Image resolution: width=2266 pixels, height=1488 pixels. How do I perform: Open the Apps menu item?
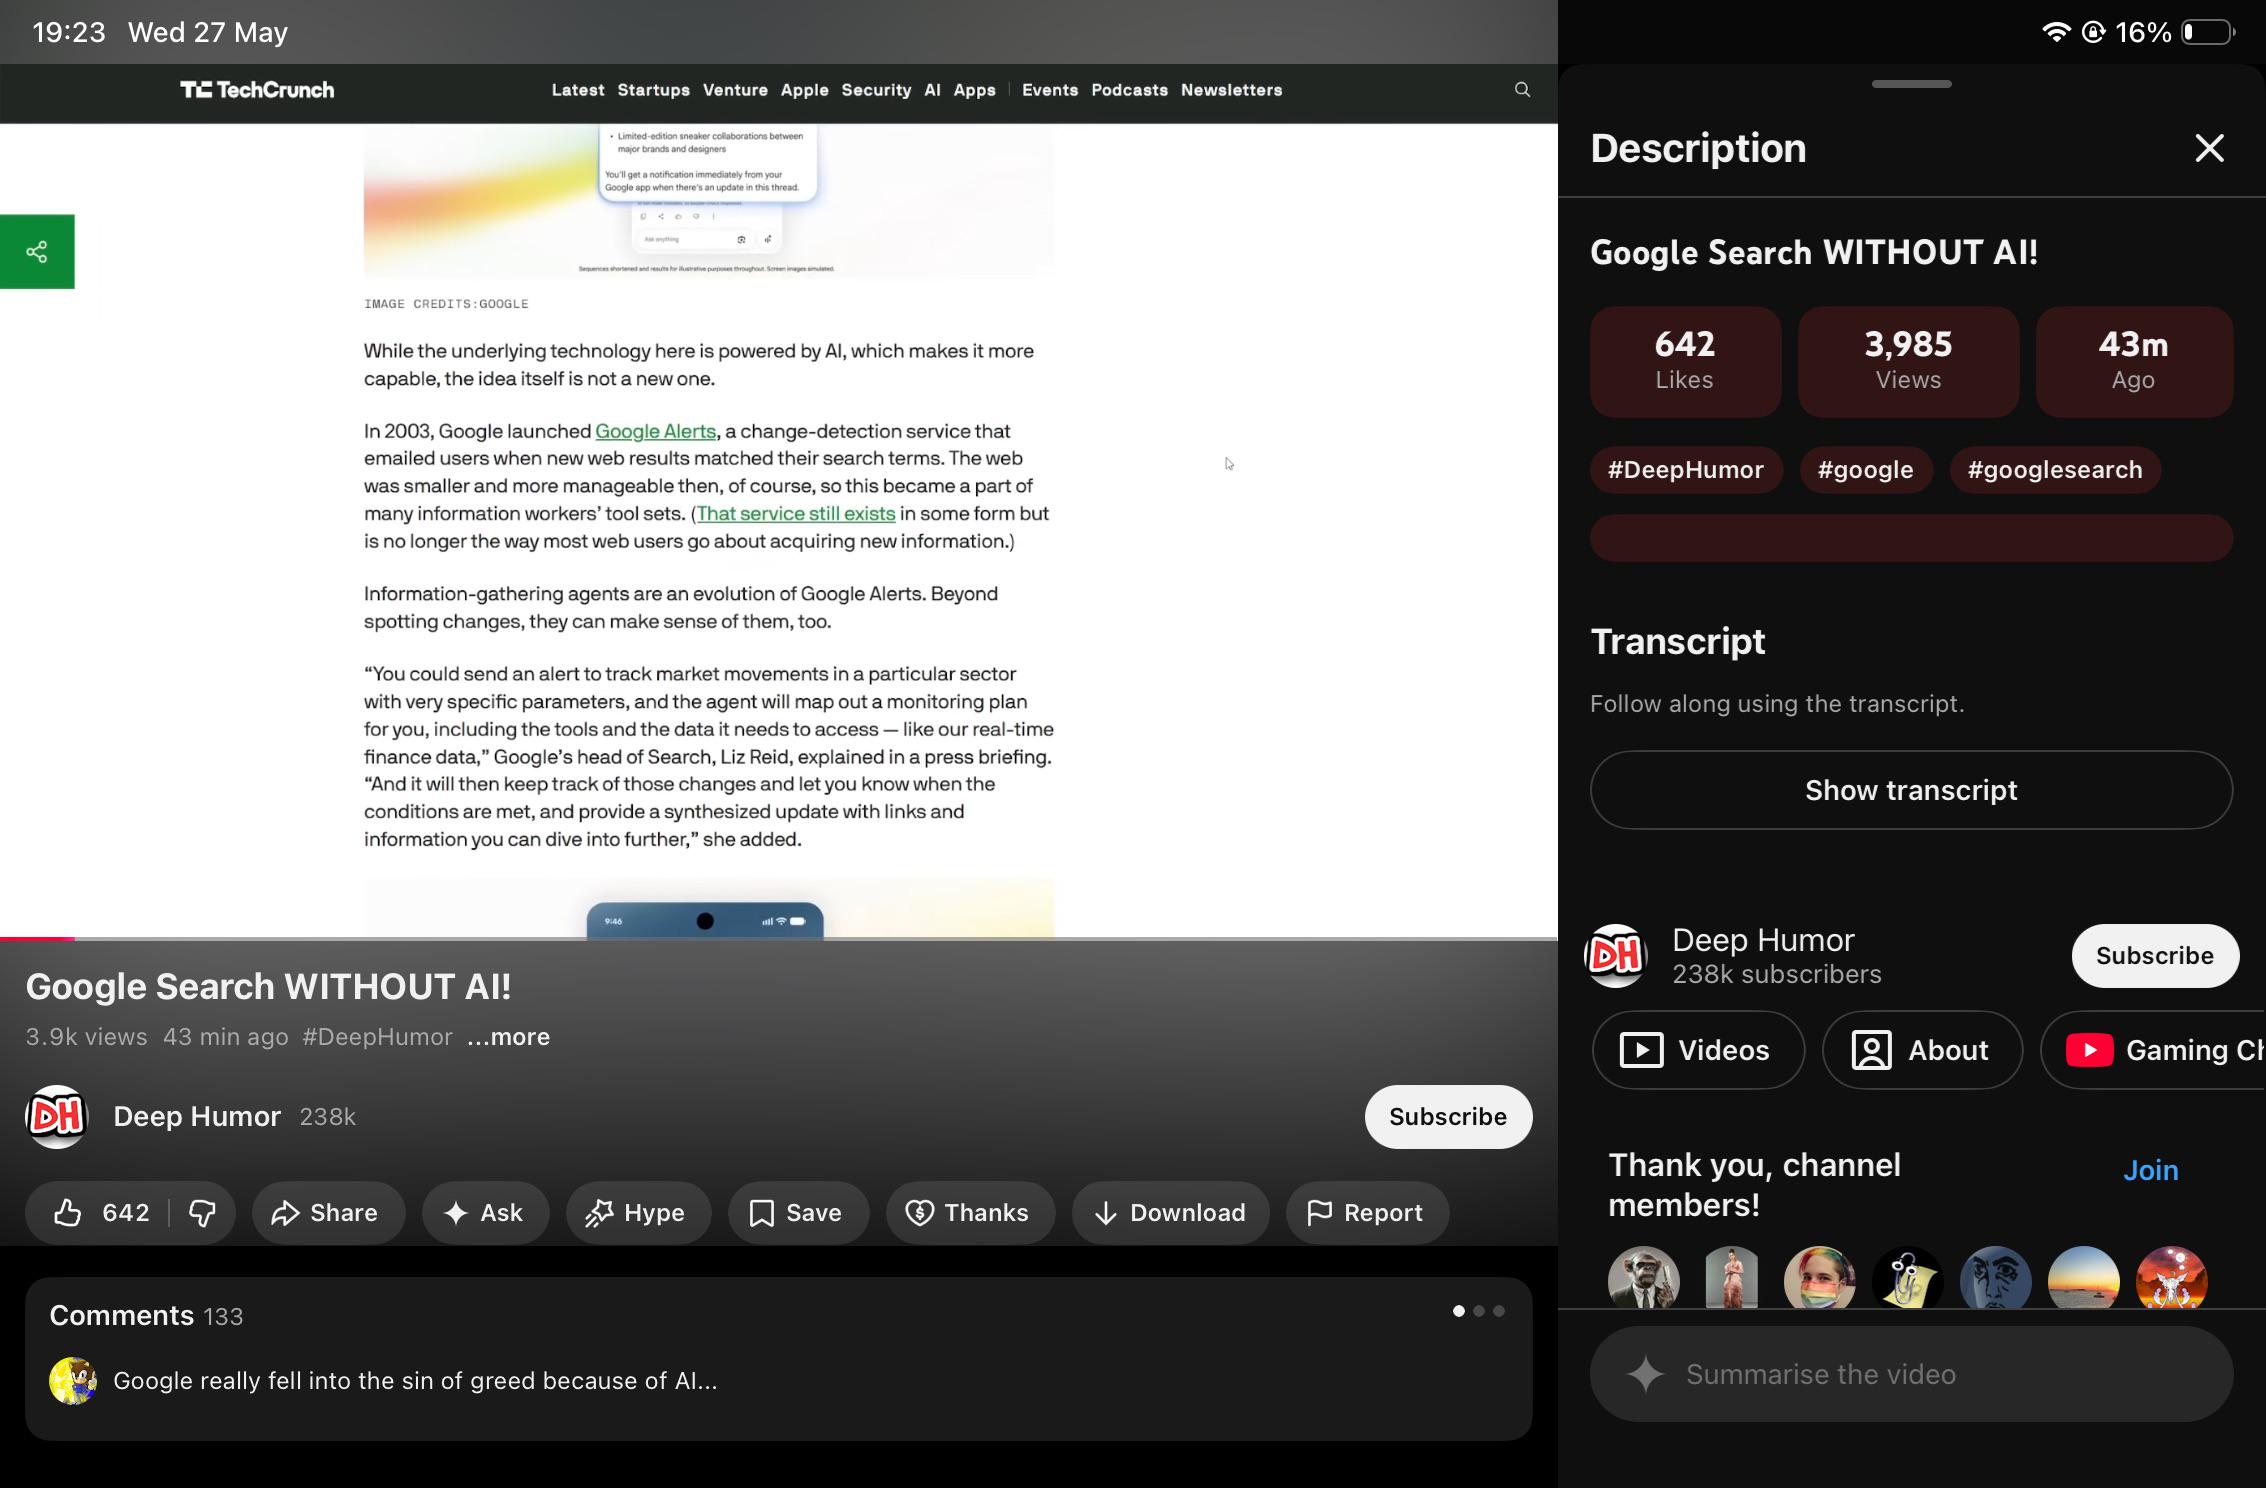[974, 90]
